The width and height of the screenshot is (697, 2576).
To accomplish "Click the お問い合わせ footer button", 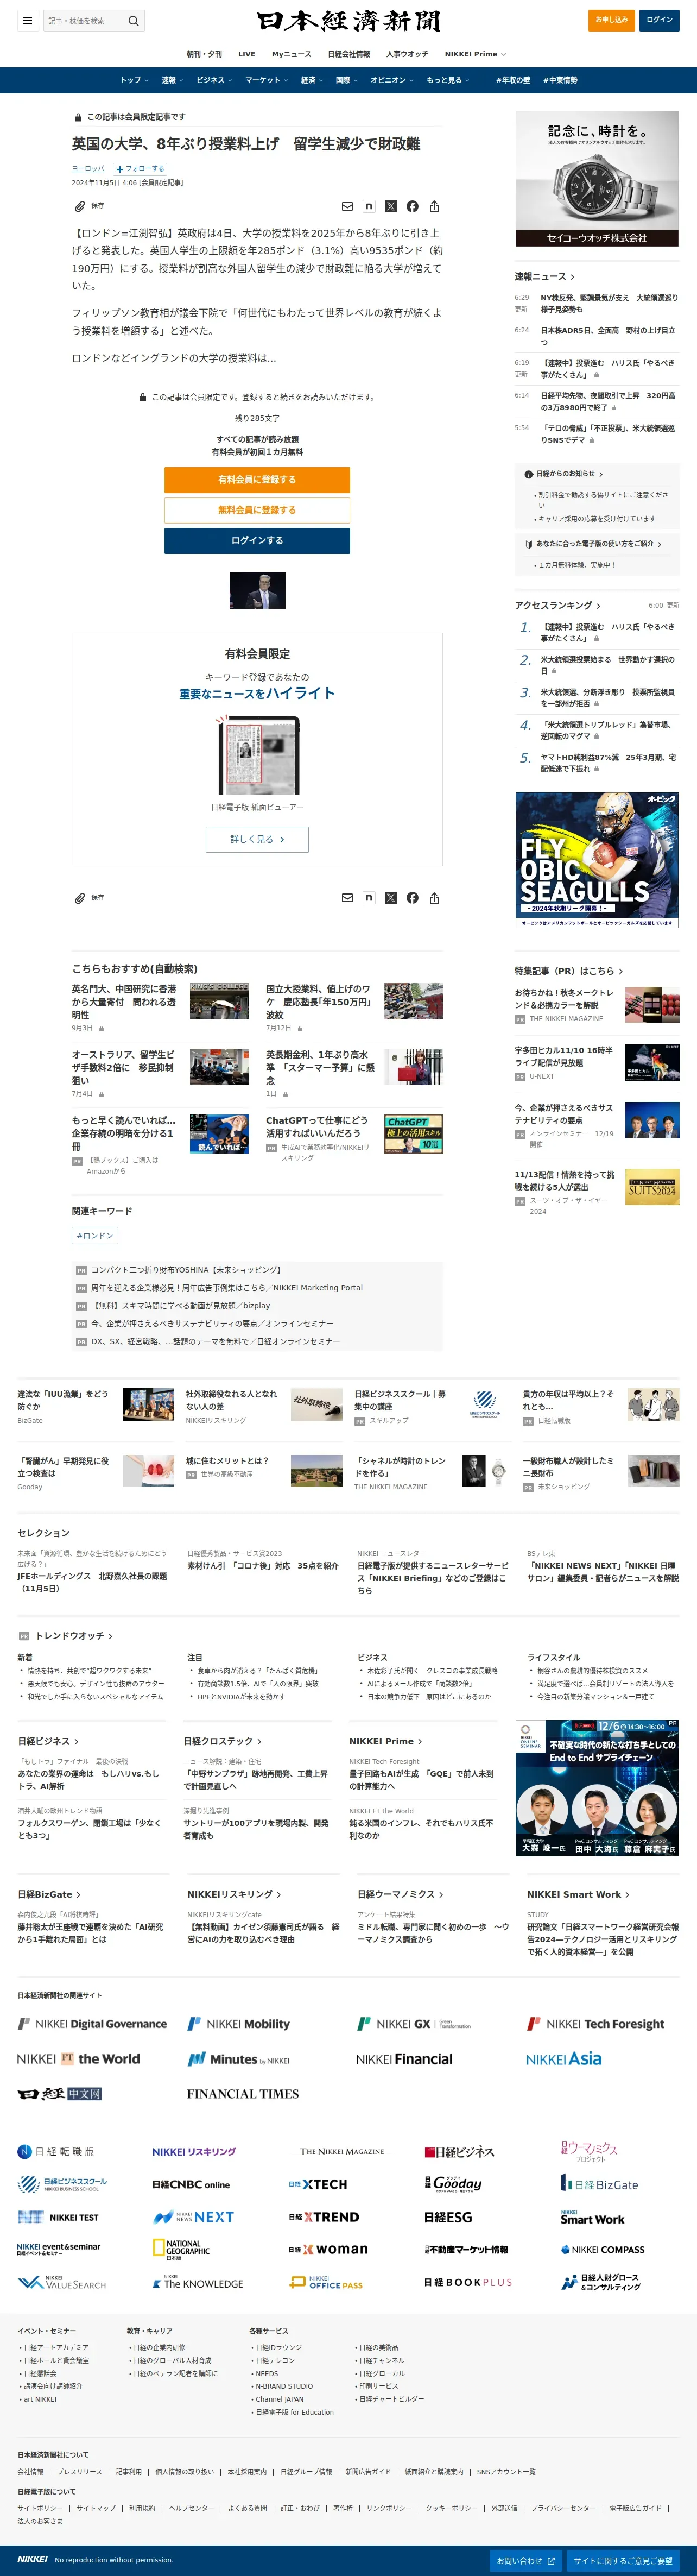I will point(525,2560).
